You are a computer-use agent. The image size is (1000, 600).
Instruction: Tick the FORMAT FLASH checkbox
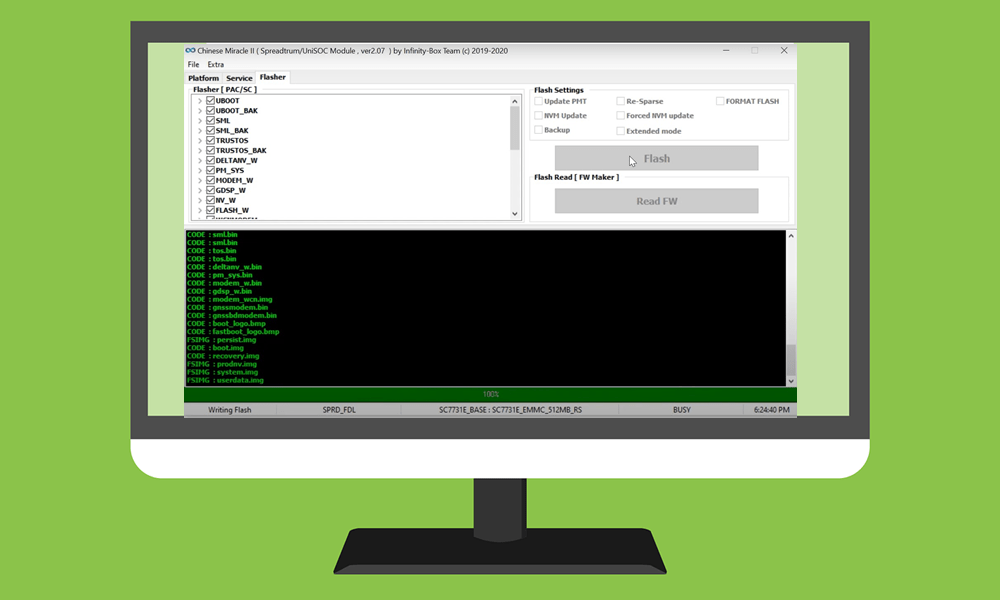(720, 101)
